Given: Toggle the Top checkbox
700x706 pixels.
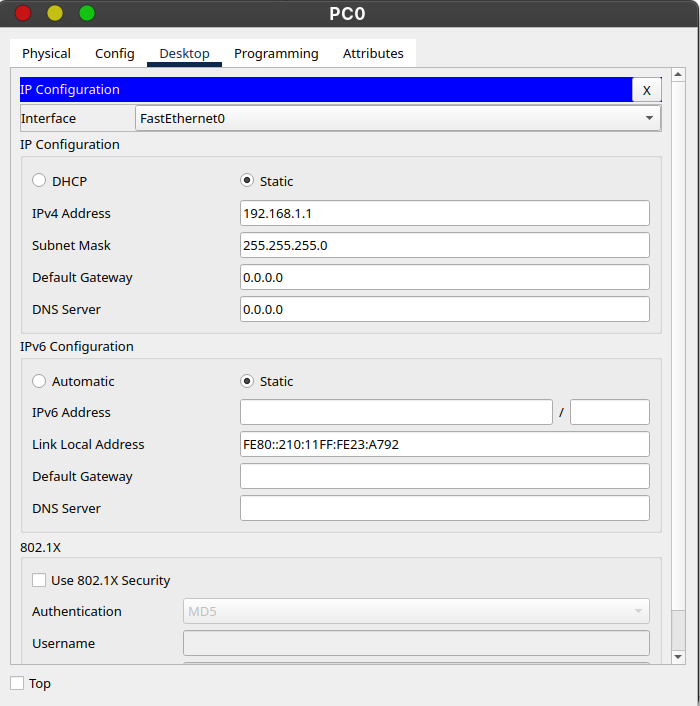Looking at the screenshot, I should (17, 683).
